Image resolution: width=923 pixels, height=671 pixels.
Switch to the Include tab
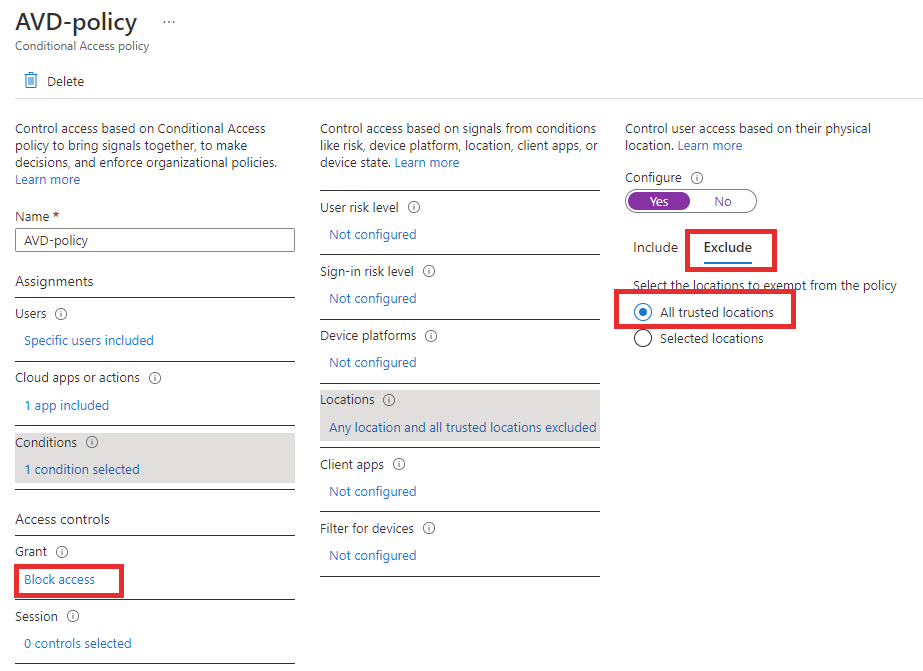click(x=655, y=247)
